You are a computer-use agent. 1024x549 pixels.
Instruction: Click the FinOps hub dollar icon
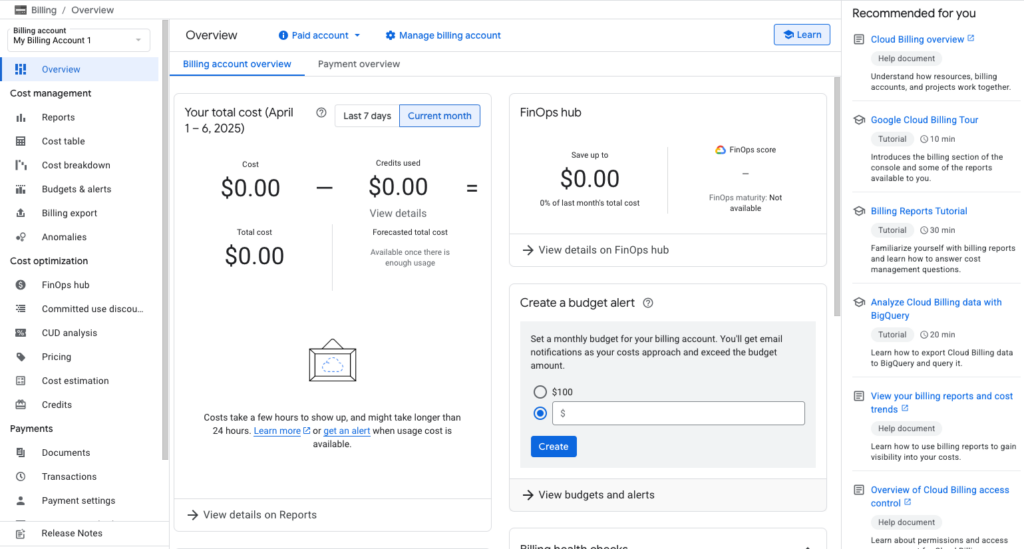pyautogui.click(x=21, y=285)
